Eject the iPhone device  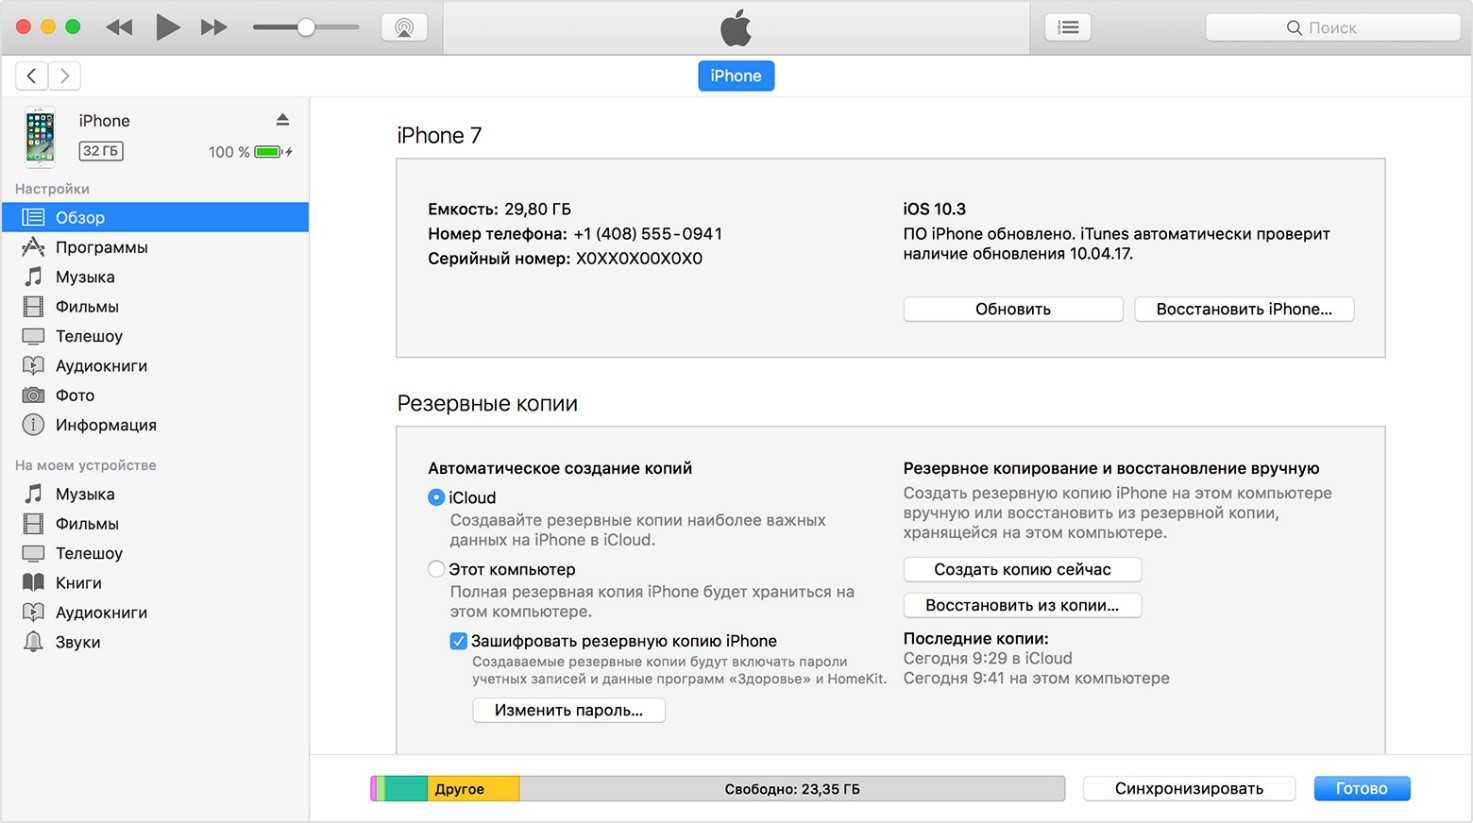(282, 120)
